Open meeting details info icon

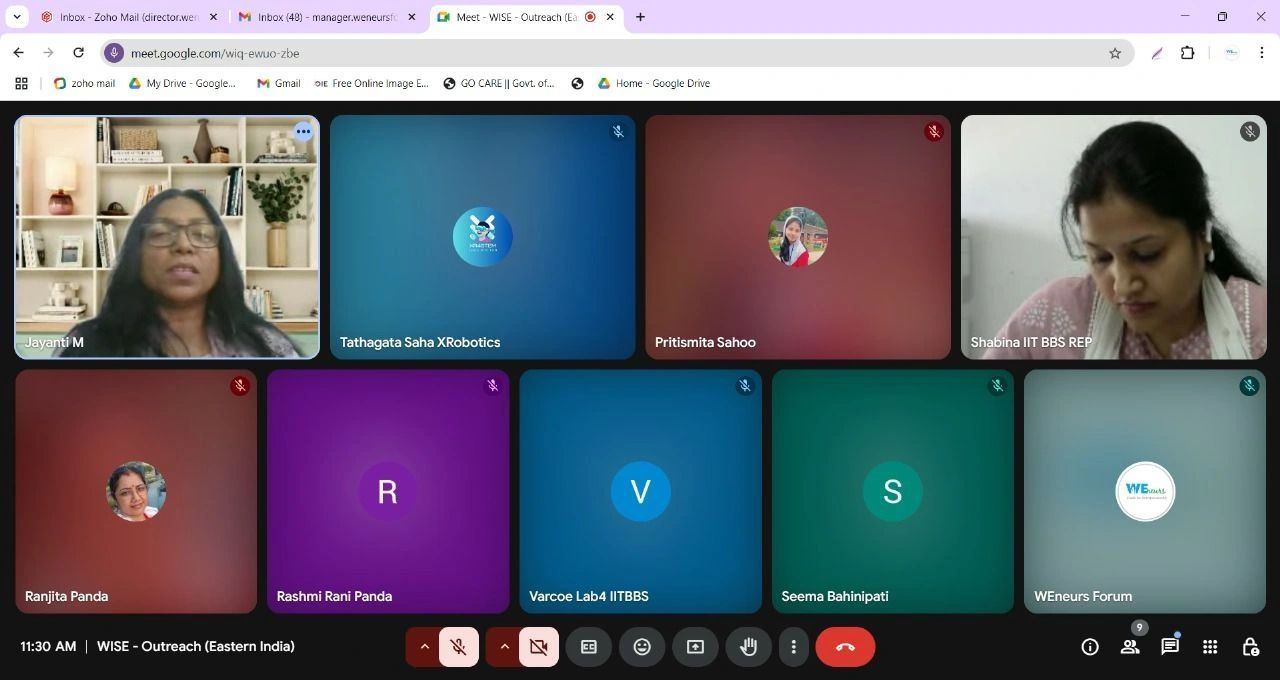1090,647
